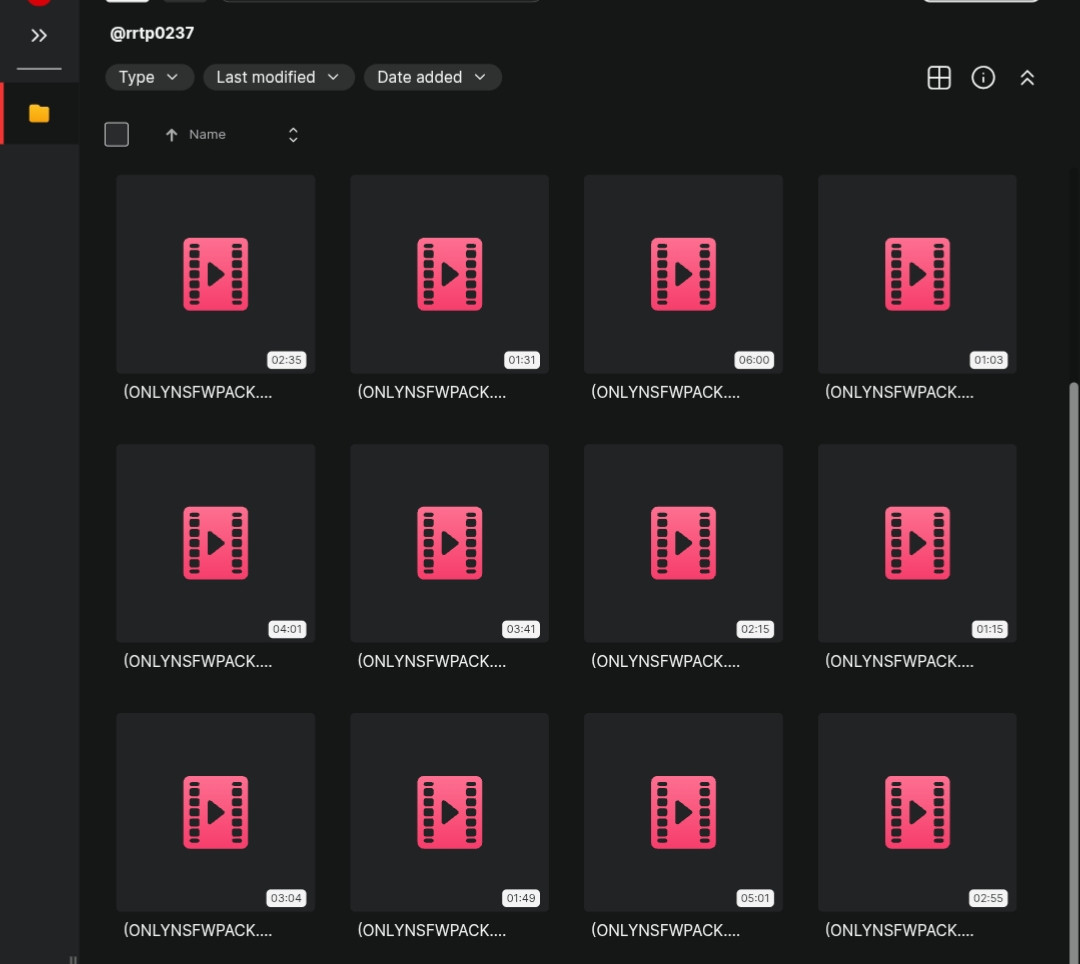1080x964 pixels.
Task: Collapse the header with the double chevron up icon
Action: [1027, 78]
